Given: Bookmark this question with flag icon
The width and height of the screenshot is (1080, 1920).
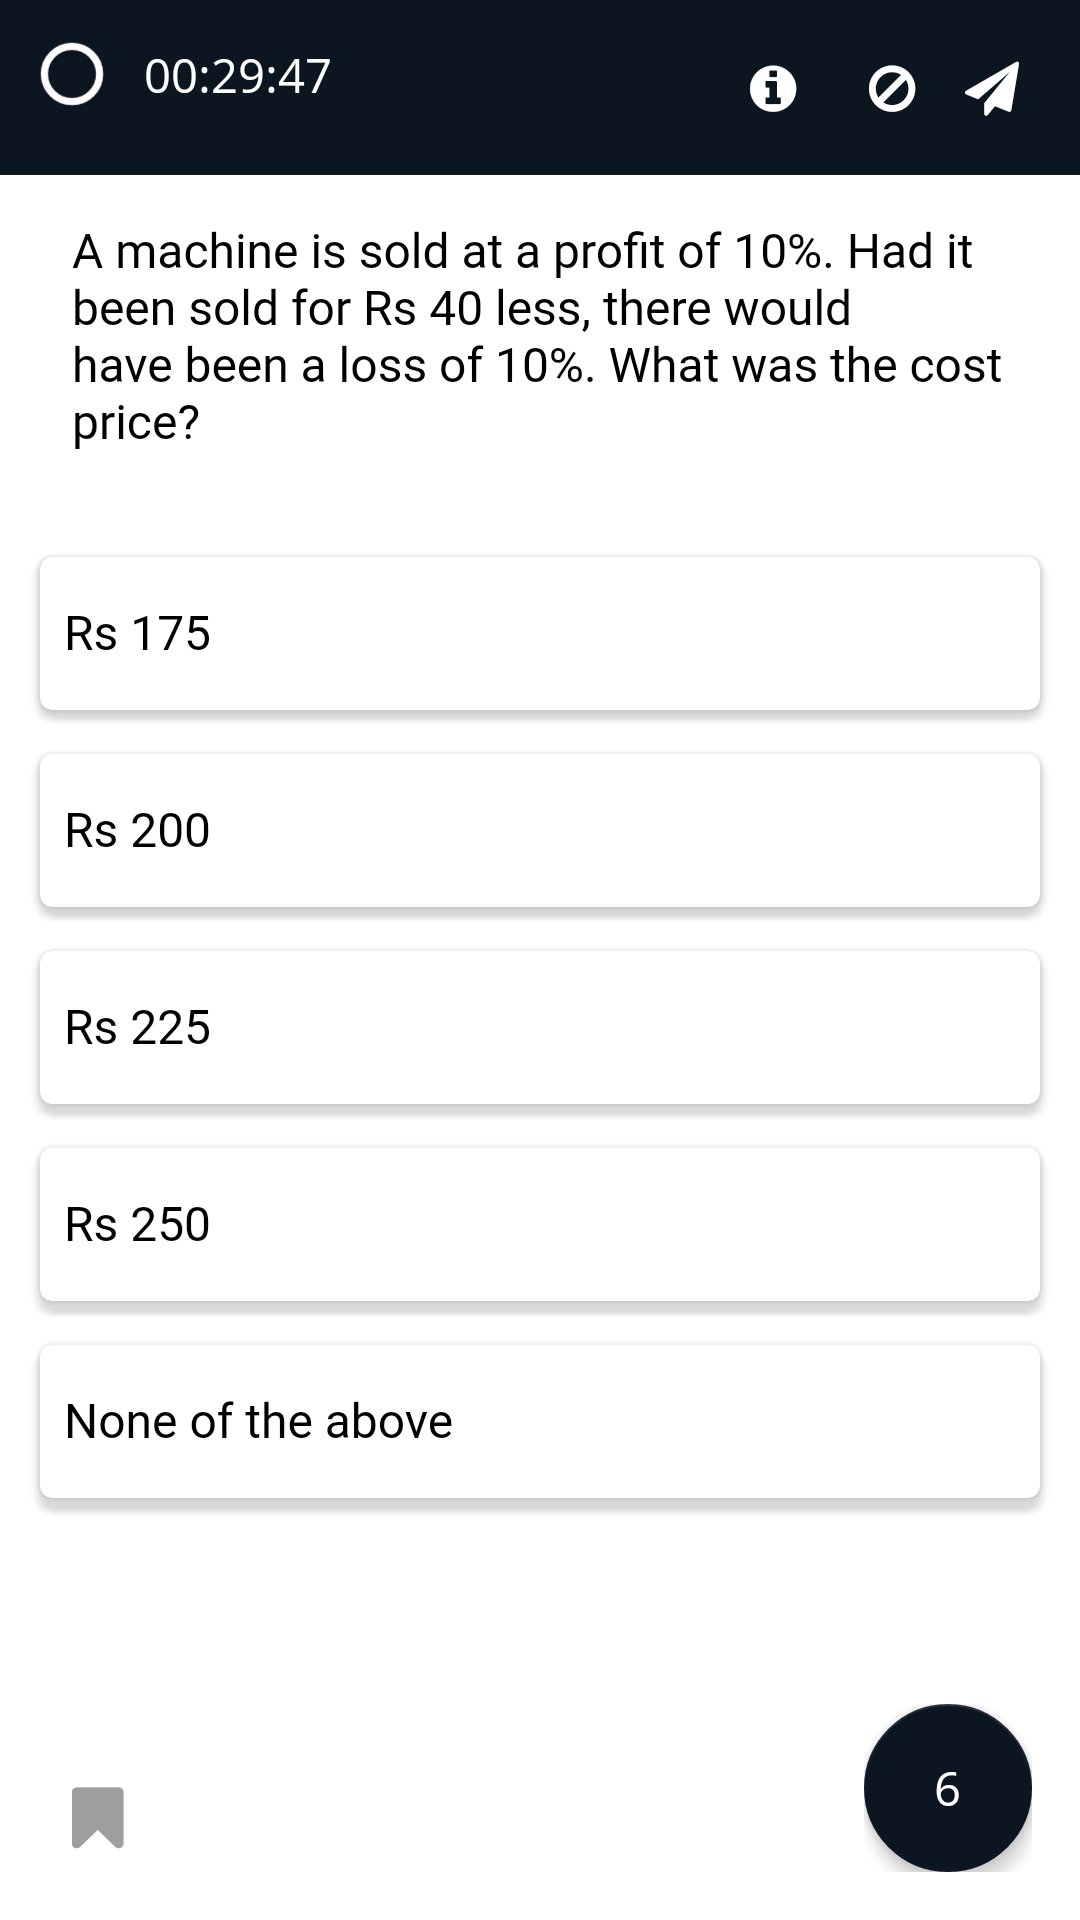Looking at the screenshot, I should click(x=98, y=1817).
